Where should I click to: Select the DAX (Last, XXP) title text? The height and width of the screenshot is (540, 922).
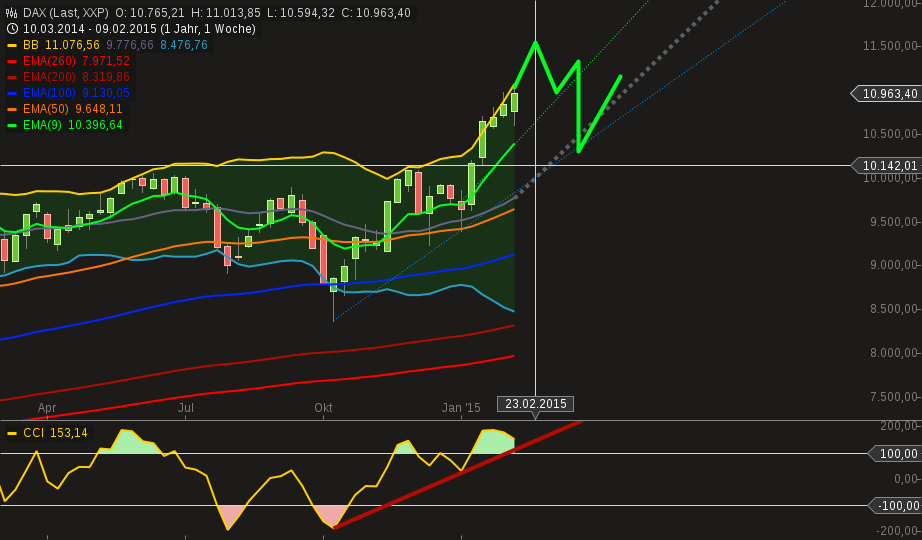[66, 13]
